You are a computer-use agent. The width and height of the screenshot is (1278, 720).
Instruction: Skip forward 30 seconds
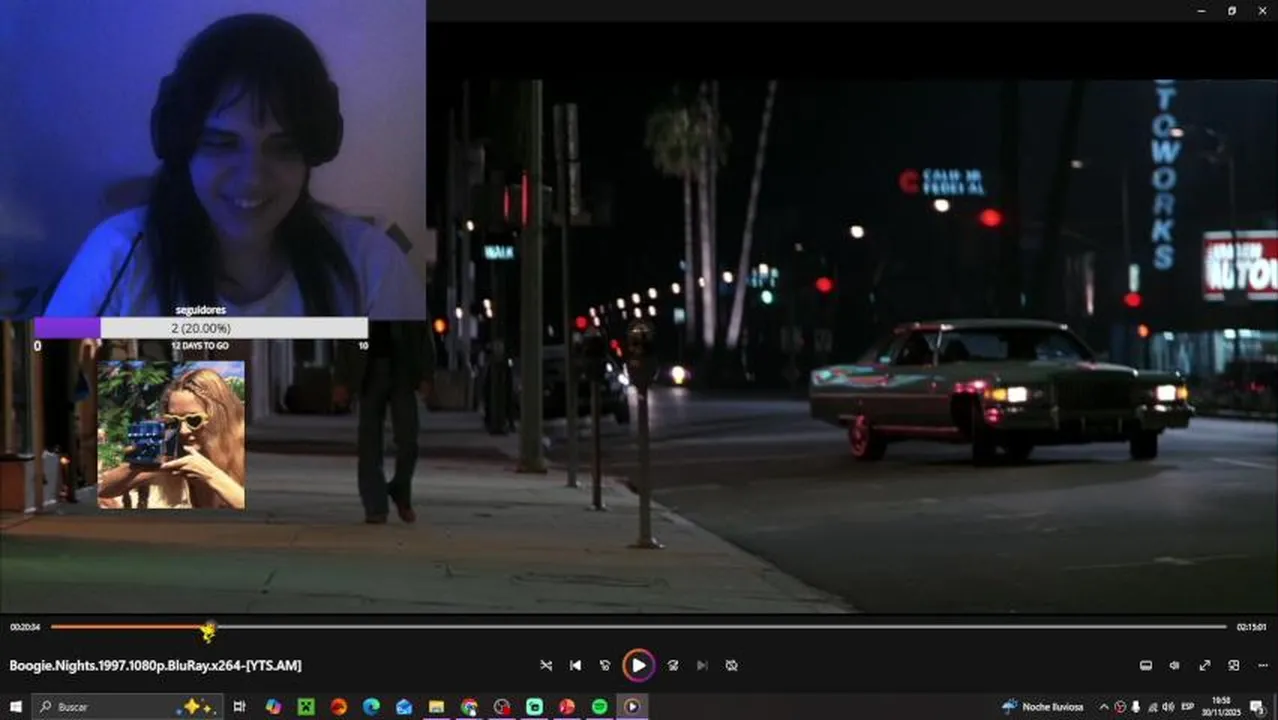click(673, 665)
